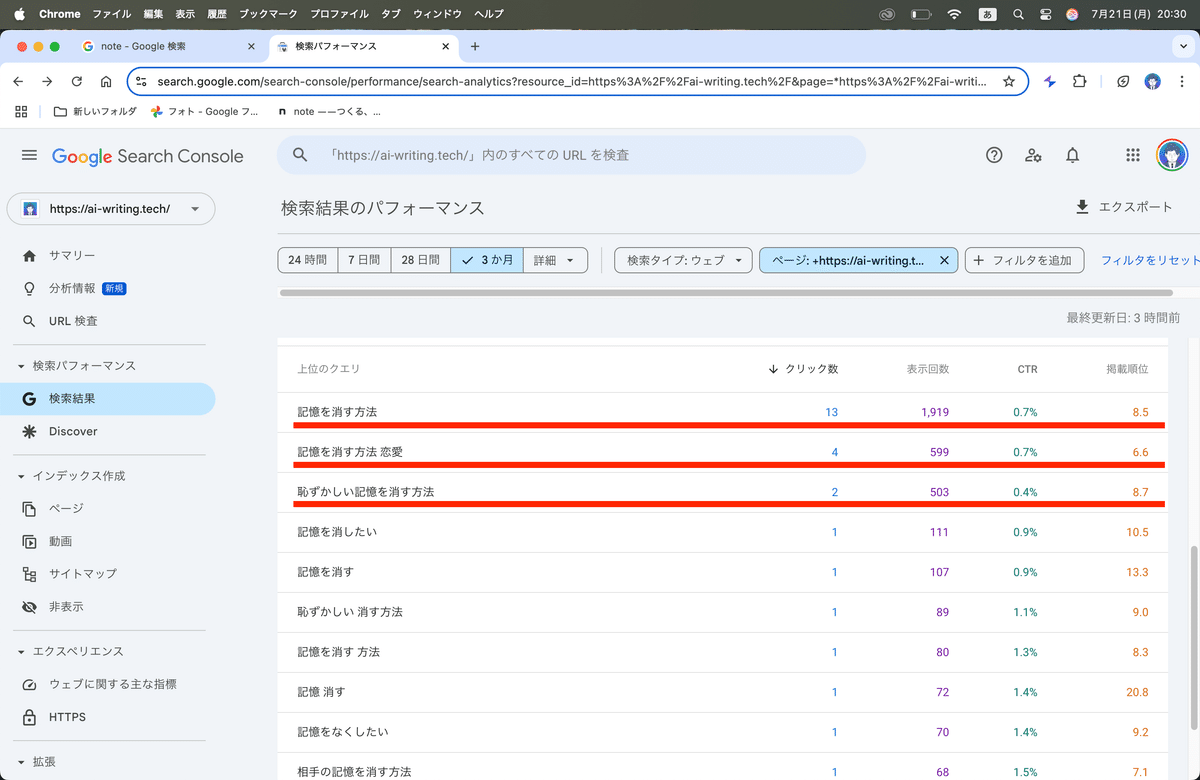Go back with the browser back arrow
Viewport: 1200px width, 780px height.
pos(19,82)
